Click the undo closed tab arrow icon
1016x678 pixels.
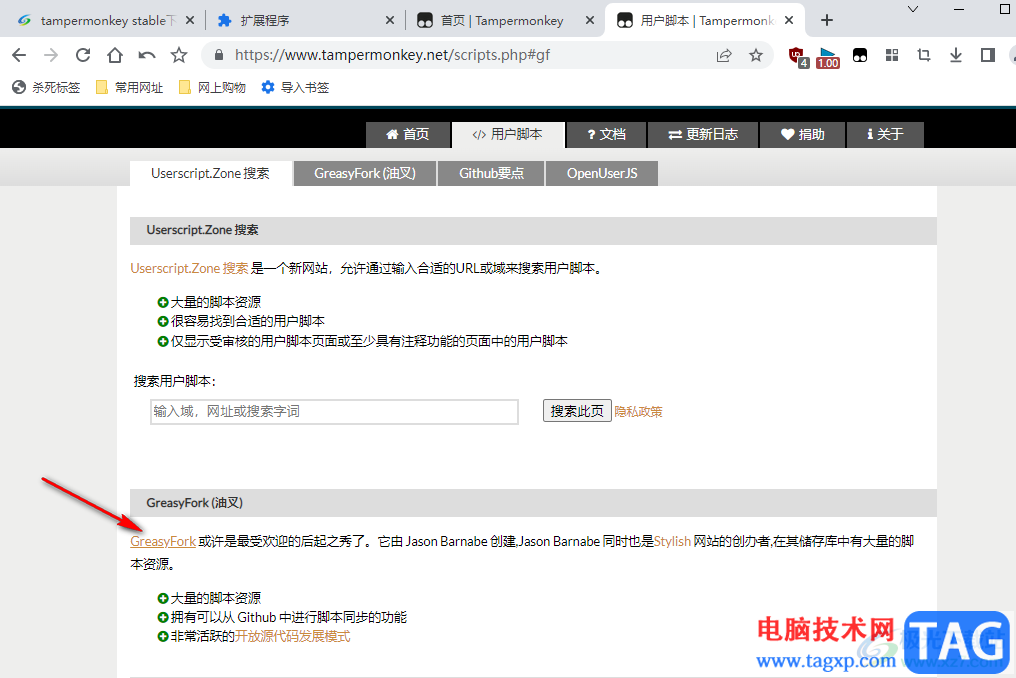(x=147, y=55)
